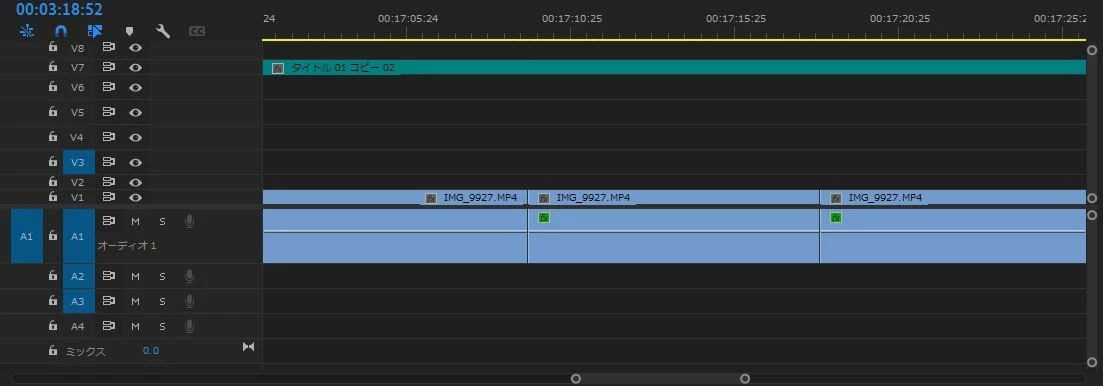Target the V3 track header
The width and height of the screenshot is (1103, 386).
click(x=78, y=162)
